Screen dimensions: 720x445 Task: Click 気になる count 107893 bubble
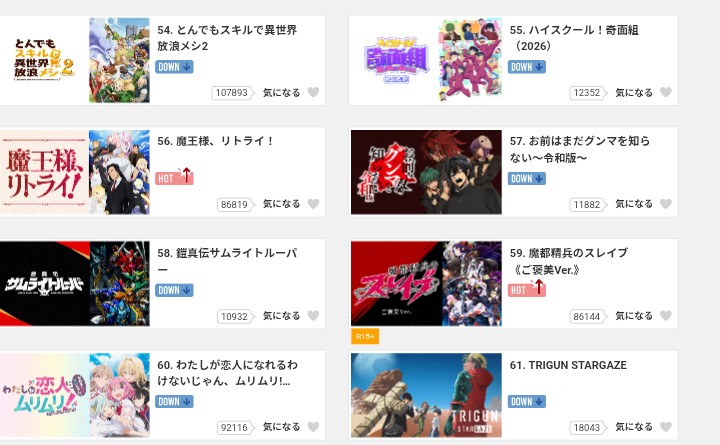coord(232,93)
